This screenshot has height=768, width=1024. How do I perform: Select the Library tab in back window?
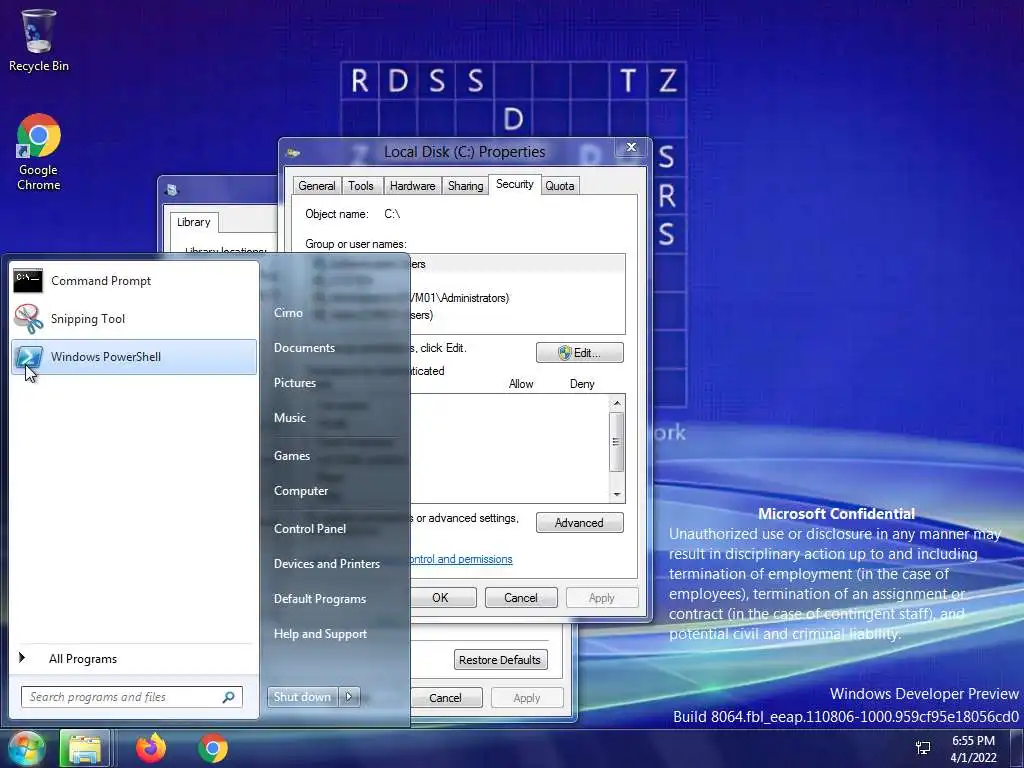[x=193, y=222]
